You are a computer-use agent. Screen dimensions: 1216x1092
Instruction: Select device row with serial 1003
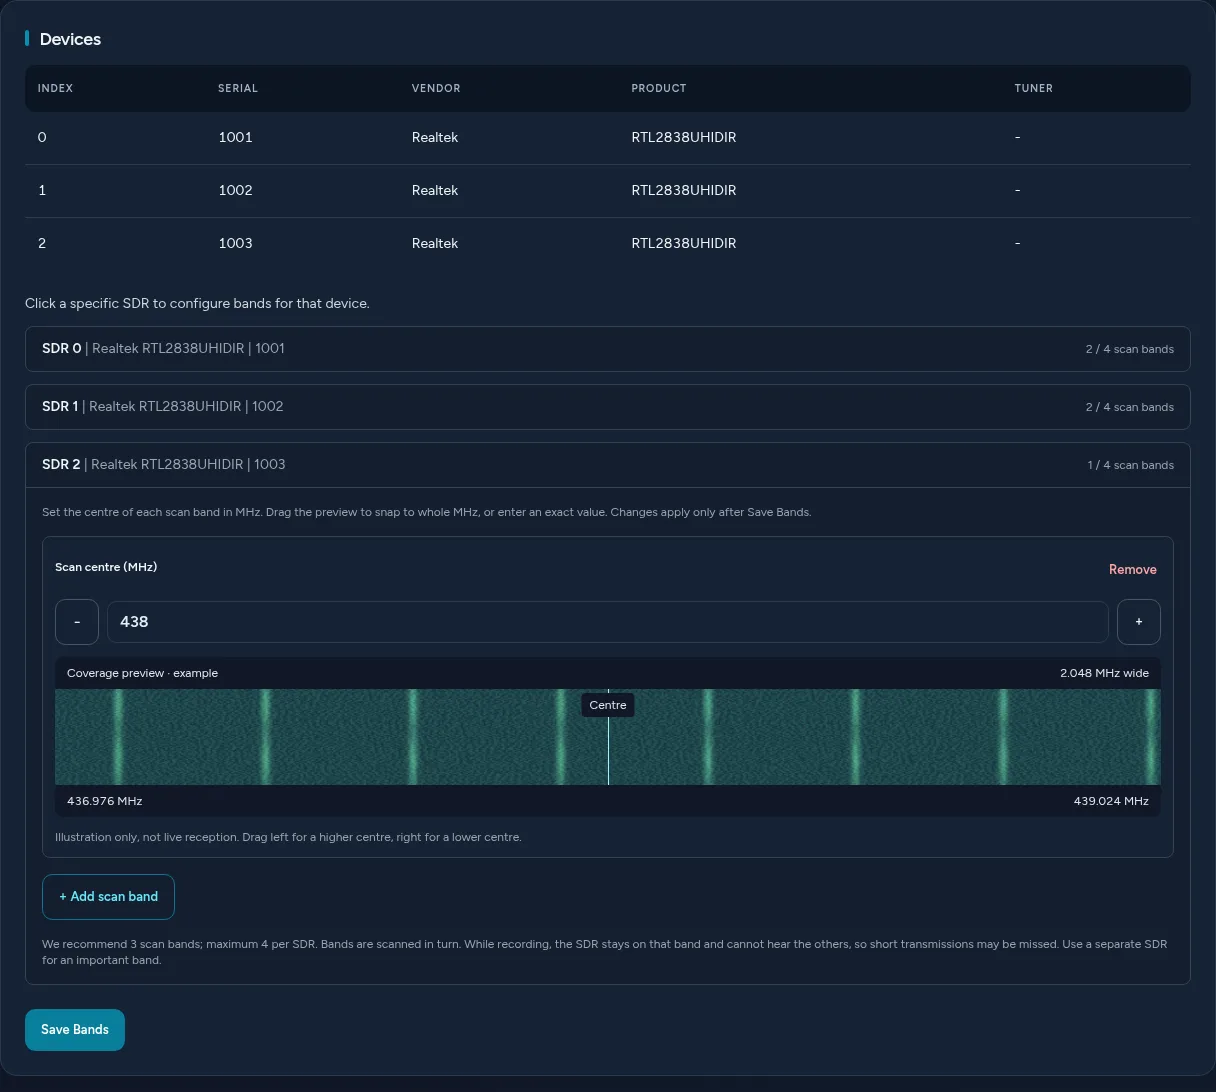608,244
